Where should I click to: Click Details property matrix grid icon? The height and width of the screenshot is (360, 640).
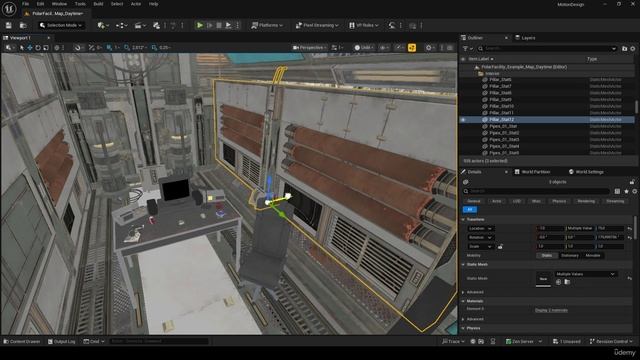point(617,191)
